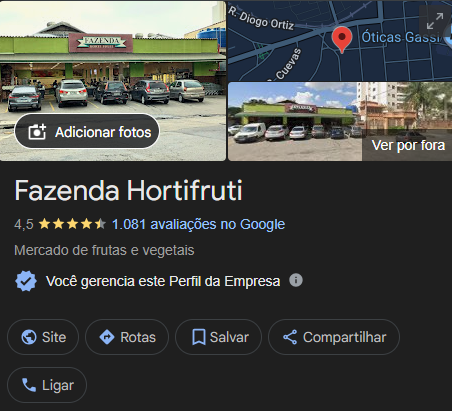Click the share icon for Compartilhar
Viewport: 452px width, 411px height.
(x=290, y=337)
